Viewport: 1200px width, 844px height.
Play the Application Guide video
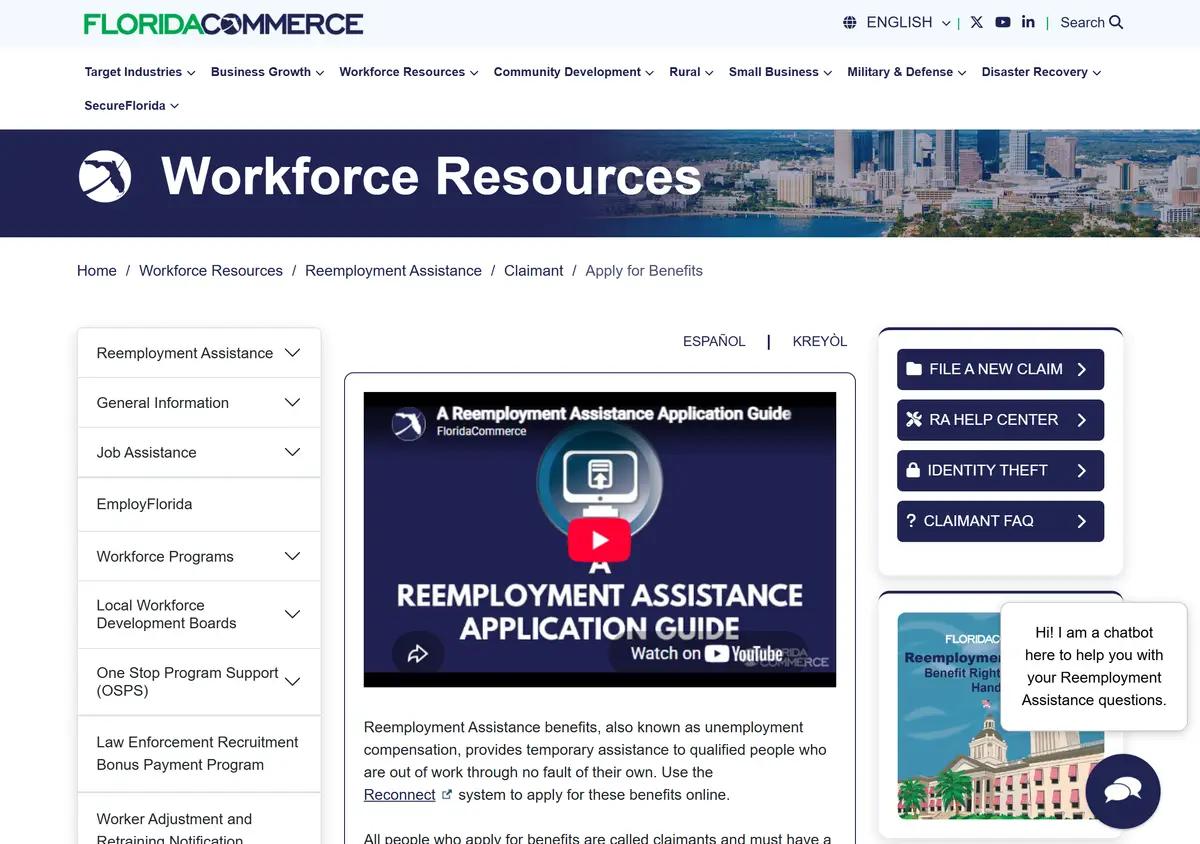tap(599, 540)
